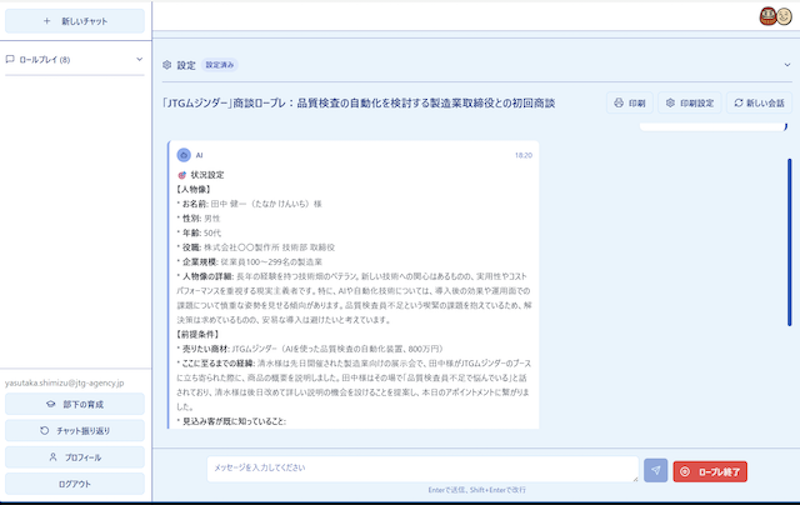This screenshot has width=800, height=505.
Task: Start a new chat with 新しいチャット
Action: tap(75, 21)
